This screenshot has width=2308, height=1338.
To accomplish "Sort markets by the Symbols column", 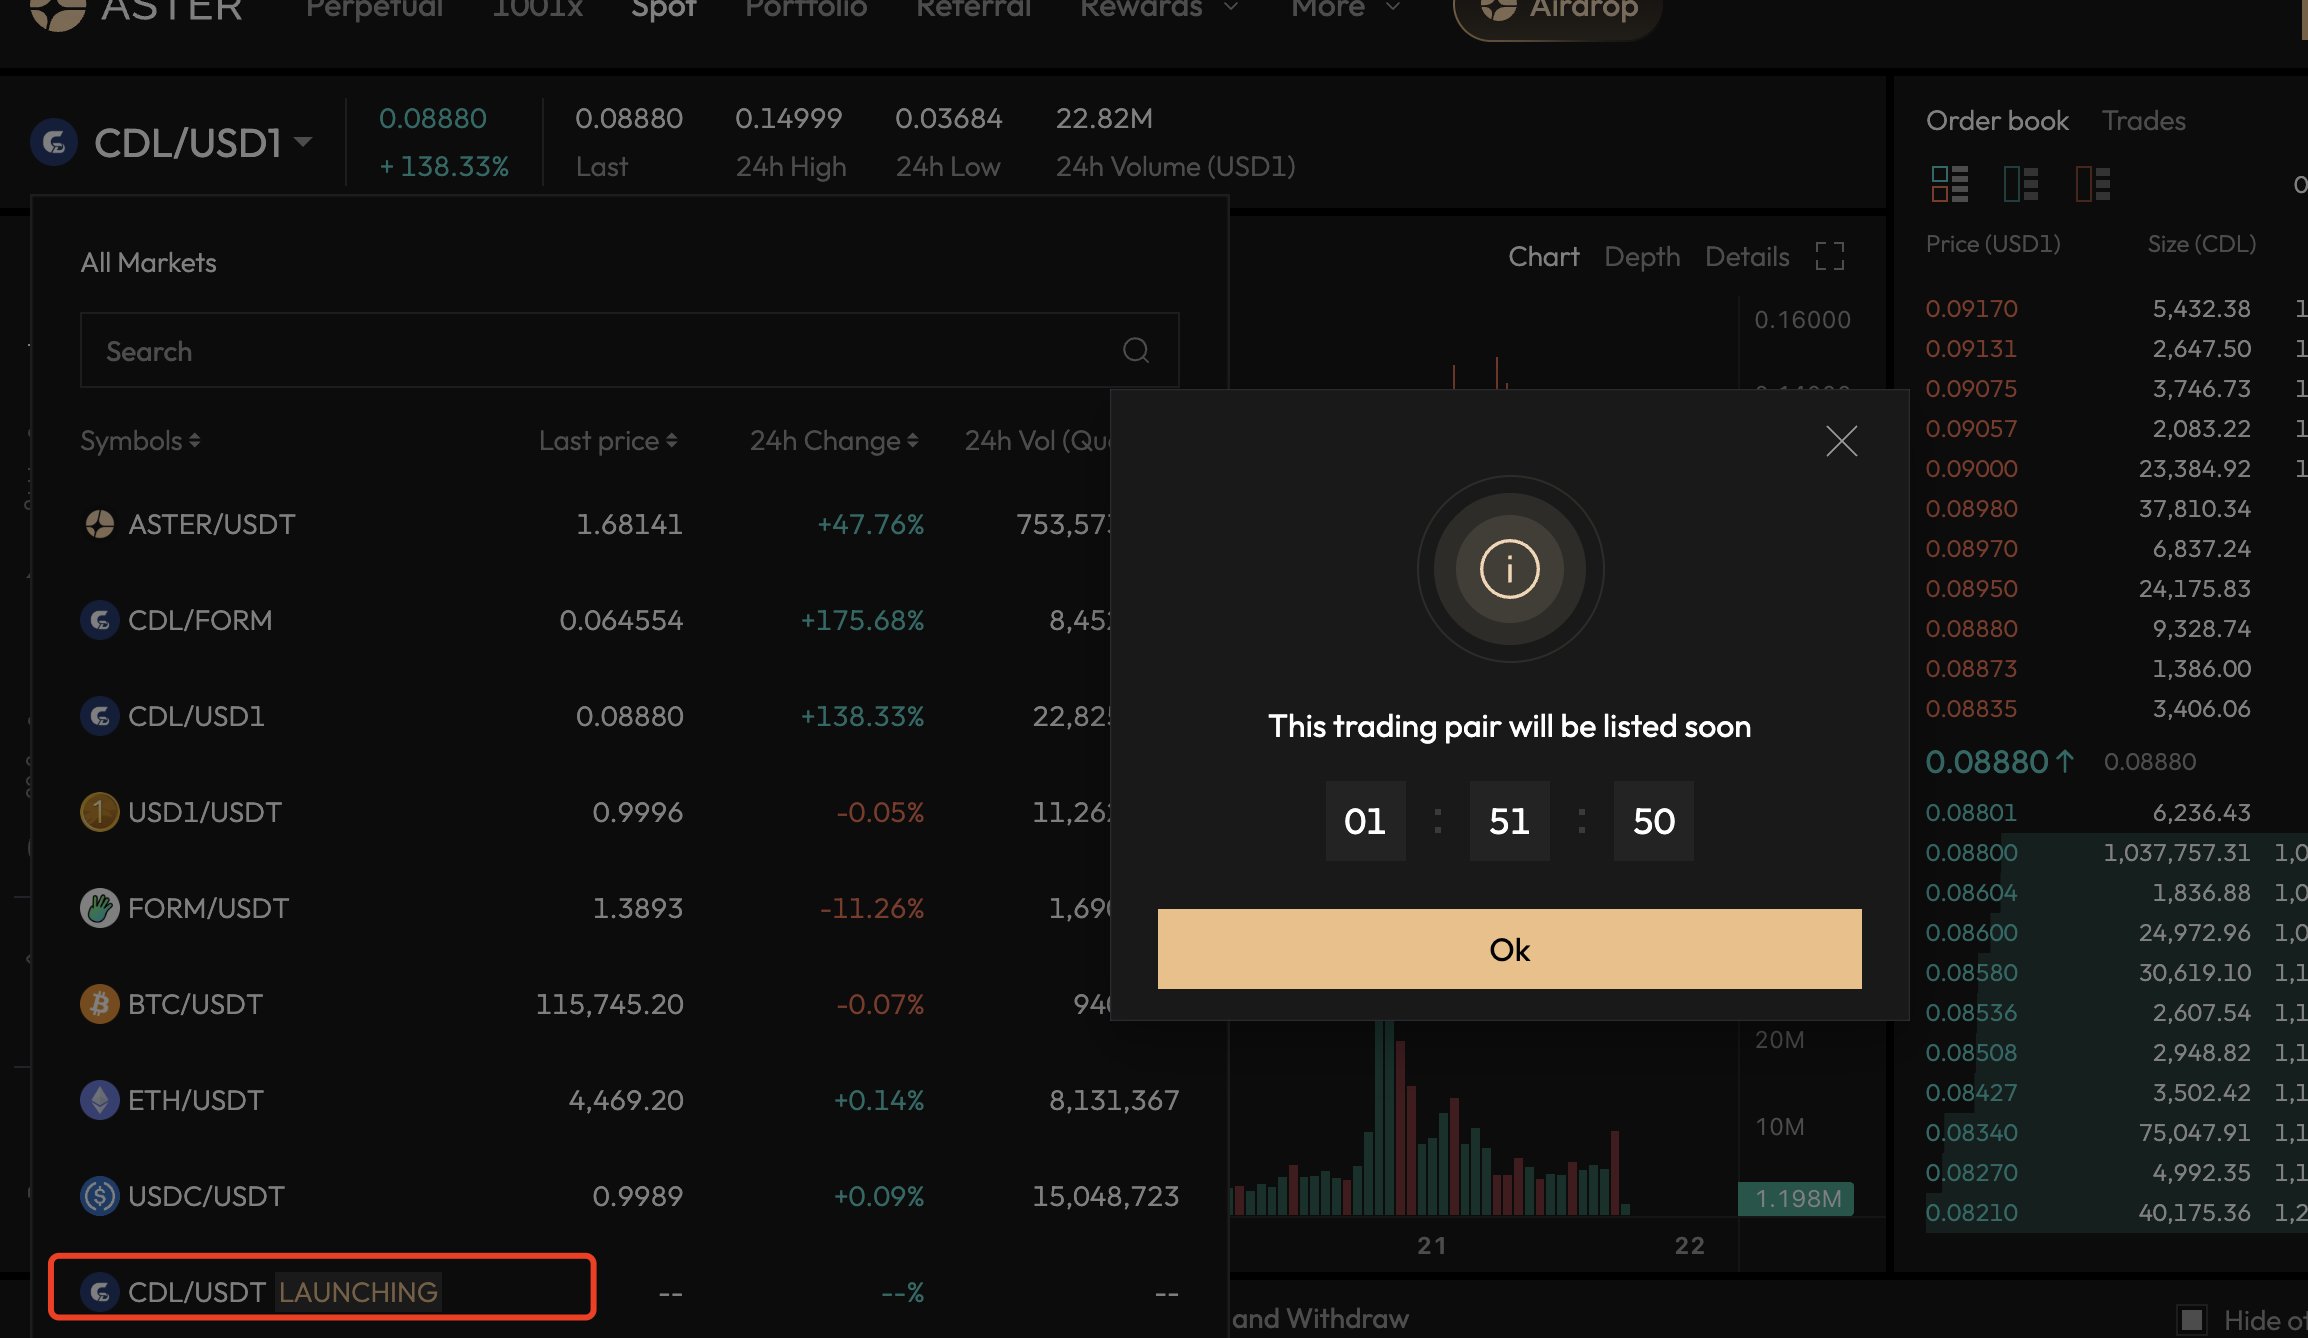I will (x=140, y=441).
